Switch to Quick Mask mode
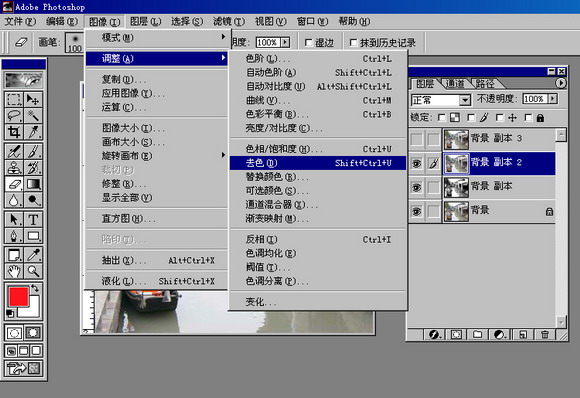The height and width of the screenshot is (398, 580). click(x=33, y=333)
